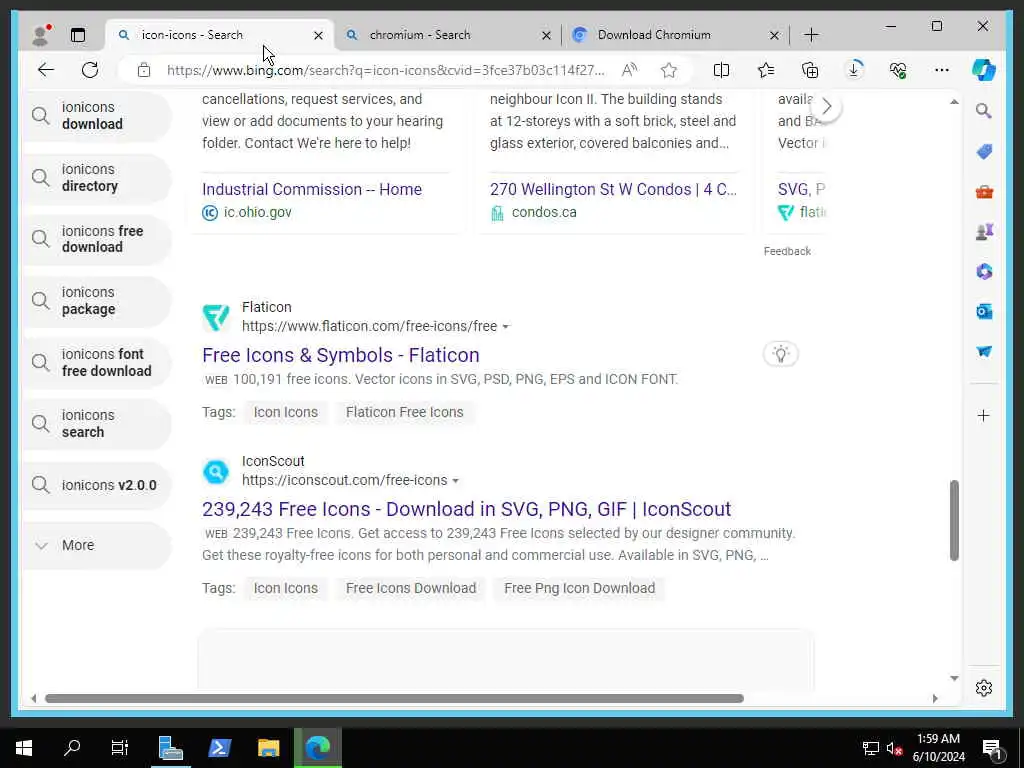1024x768 pixels.
Task: Add this page to favorites star
Action: pyautogui.click(x=668, y=70)
